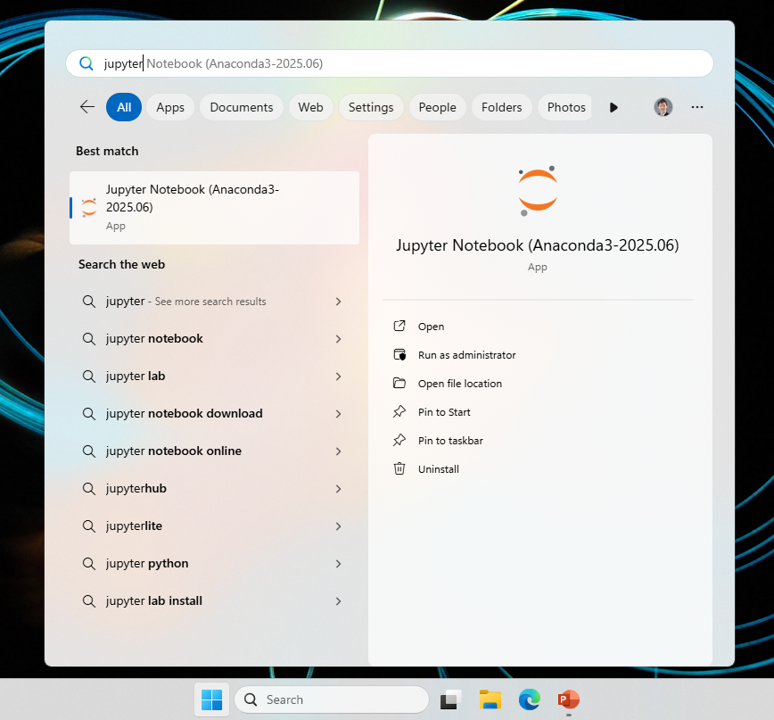
Task: Expand the 'jupyterlite' suggestion chevron
Action: coord(339,527)
